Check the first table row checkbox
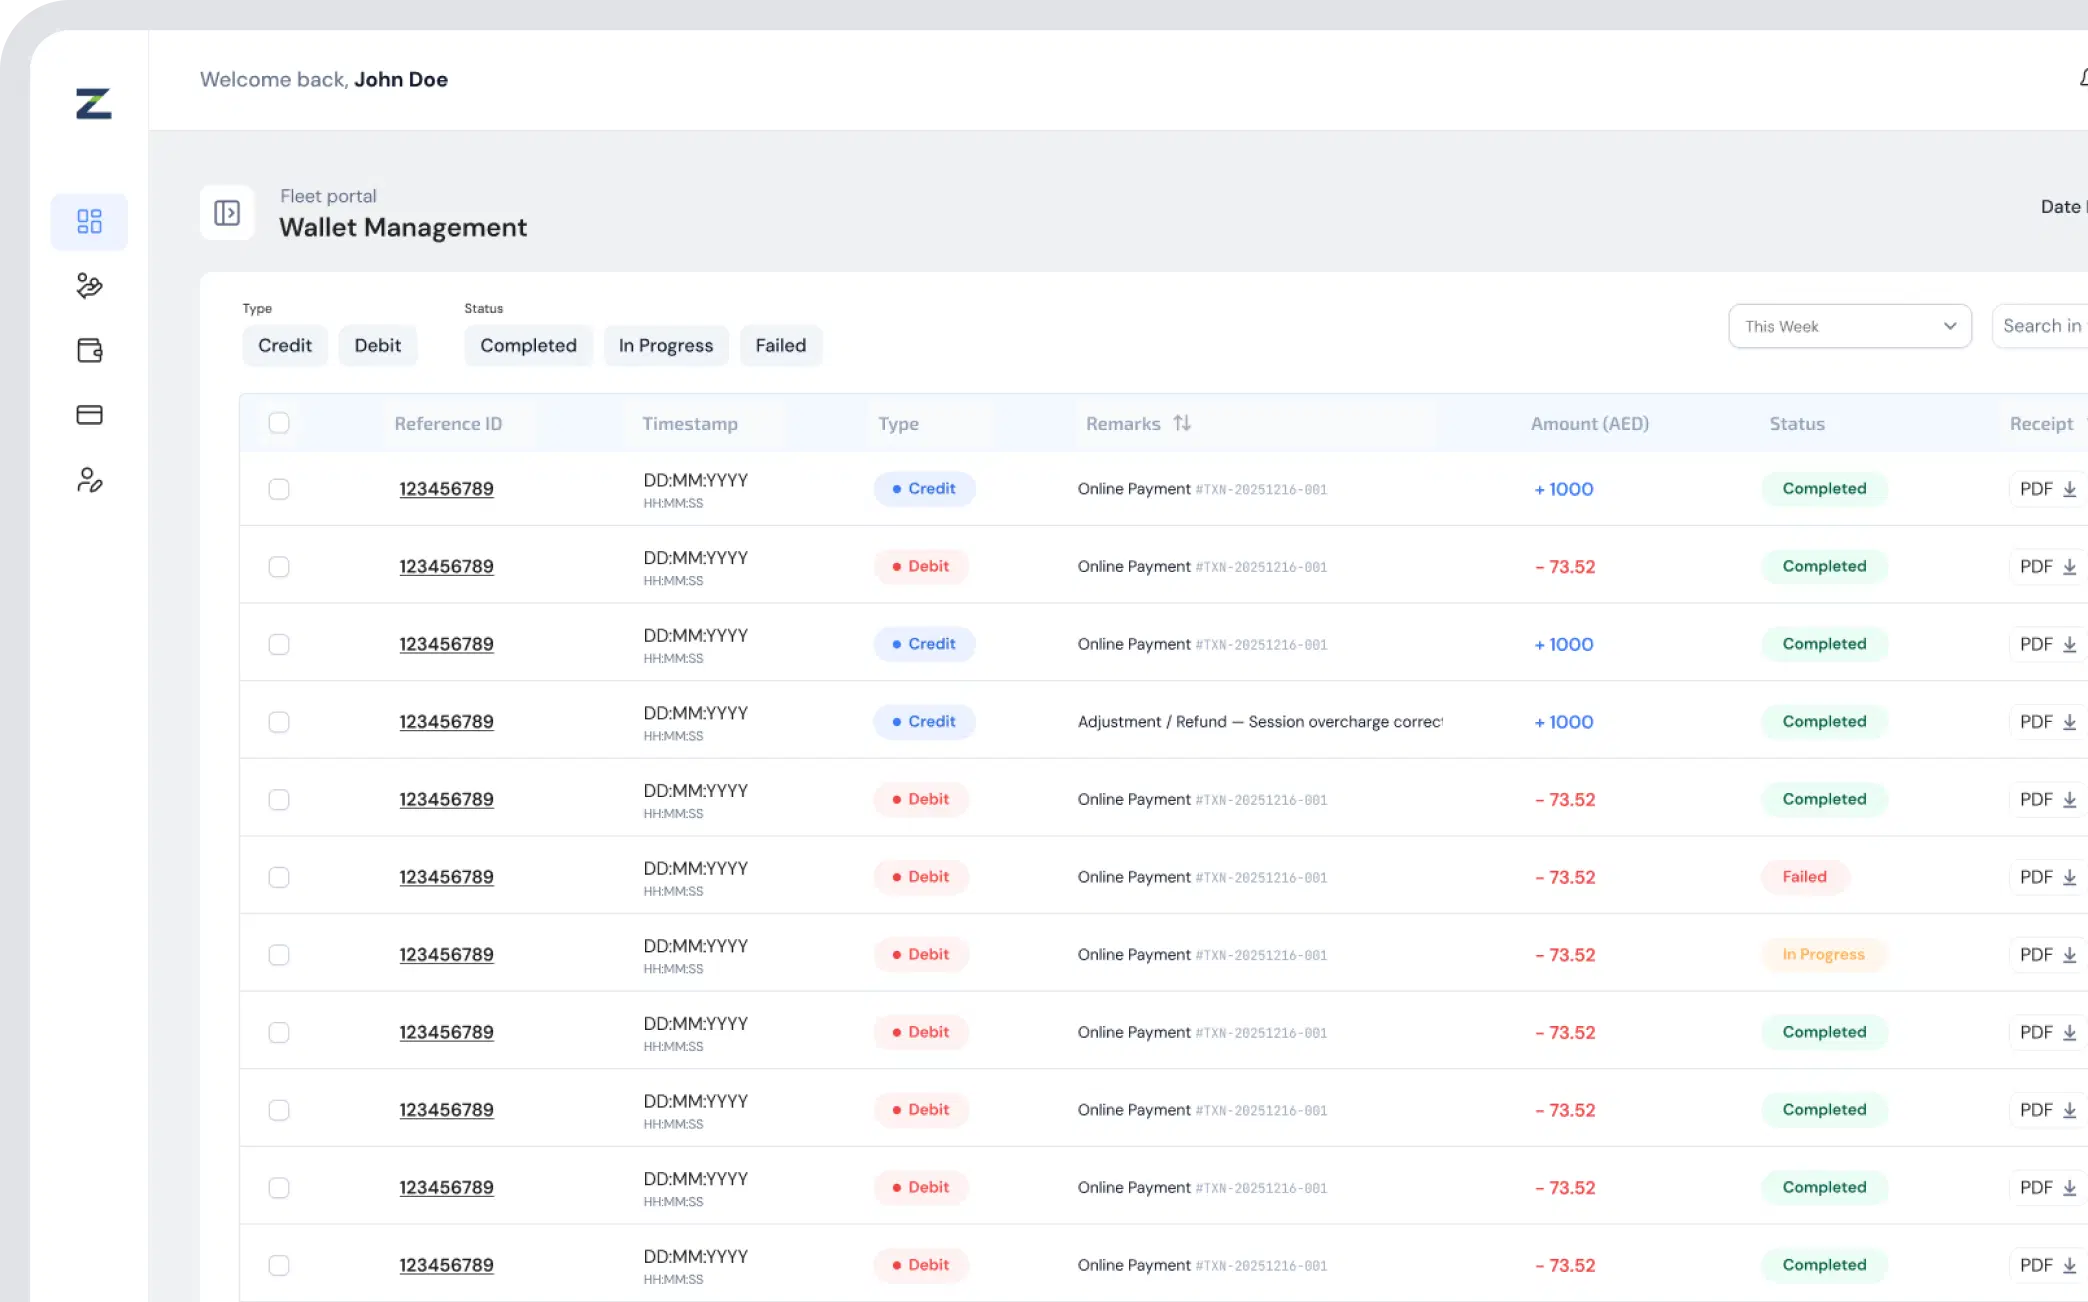Screen dimensions: 2088x1302 [279, 489]
